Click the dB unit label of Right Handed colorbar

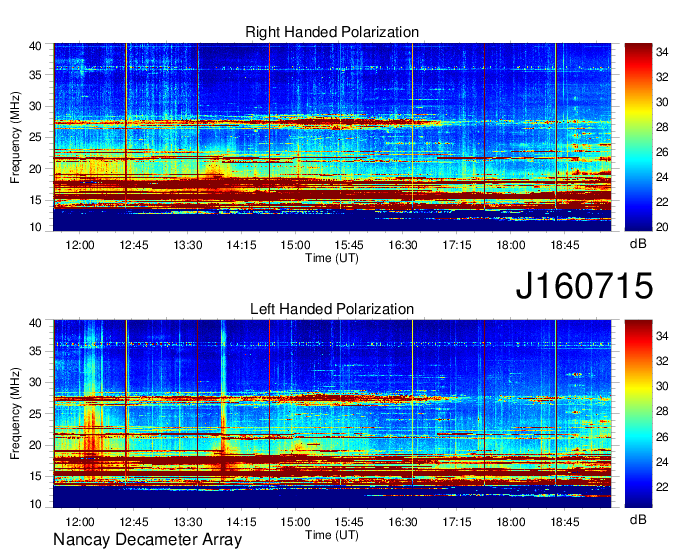(x=638, y=244)
